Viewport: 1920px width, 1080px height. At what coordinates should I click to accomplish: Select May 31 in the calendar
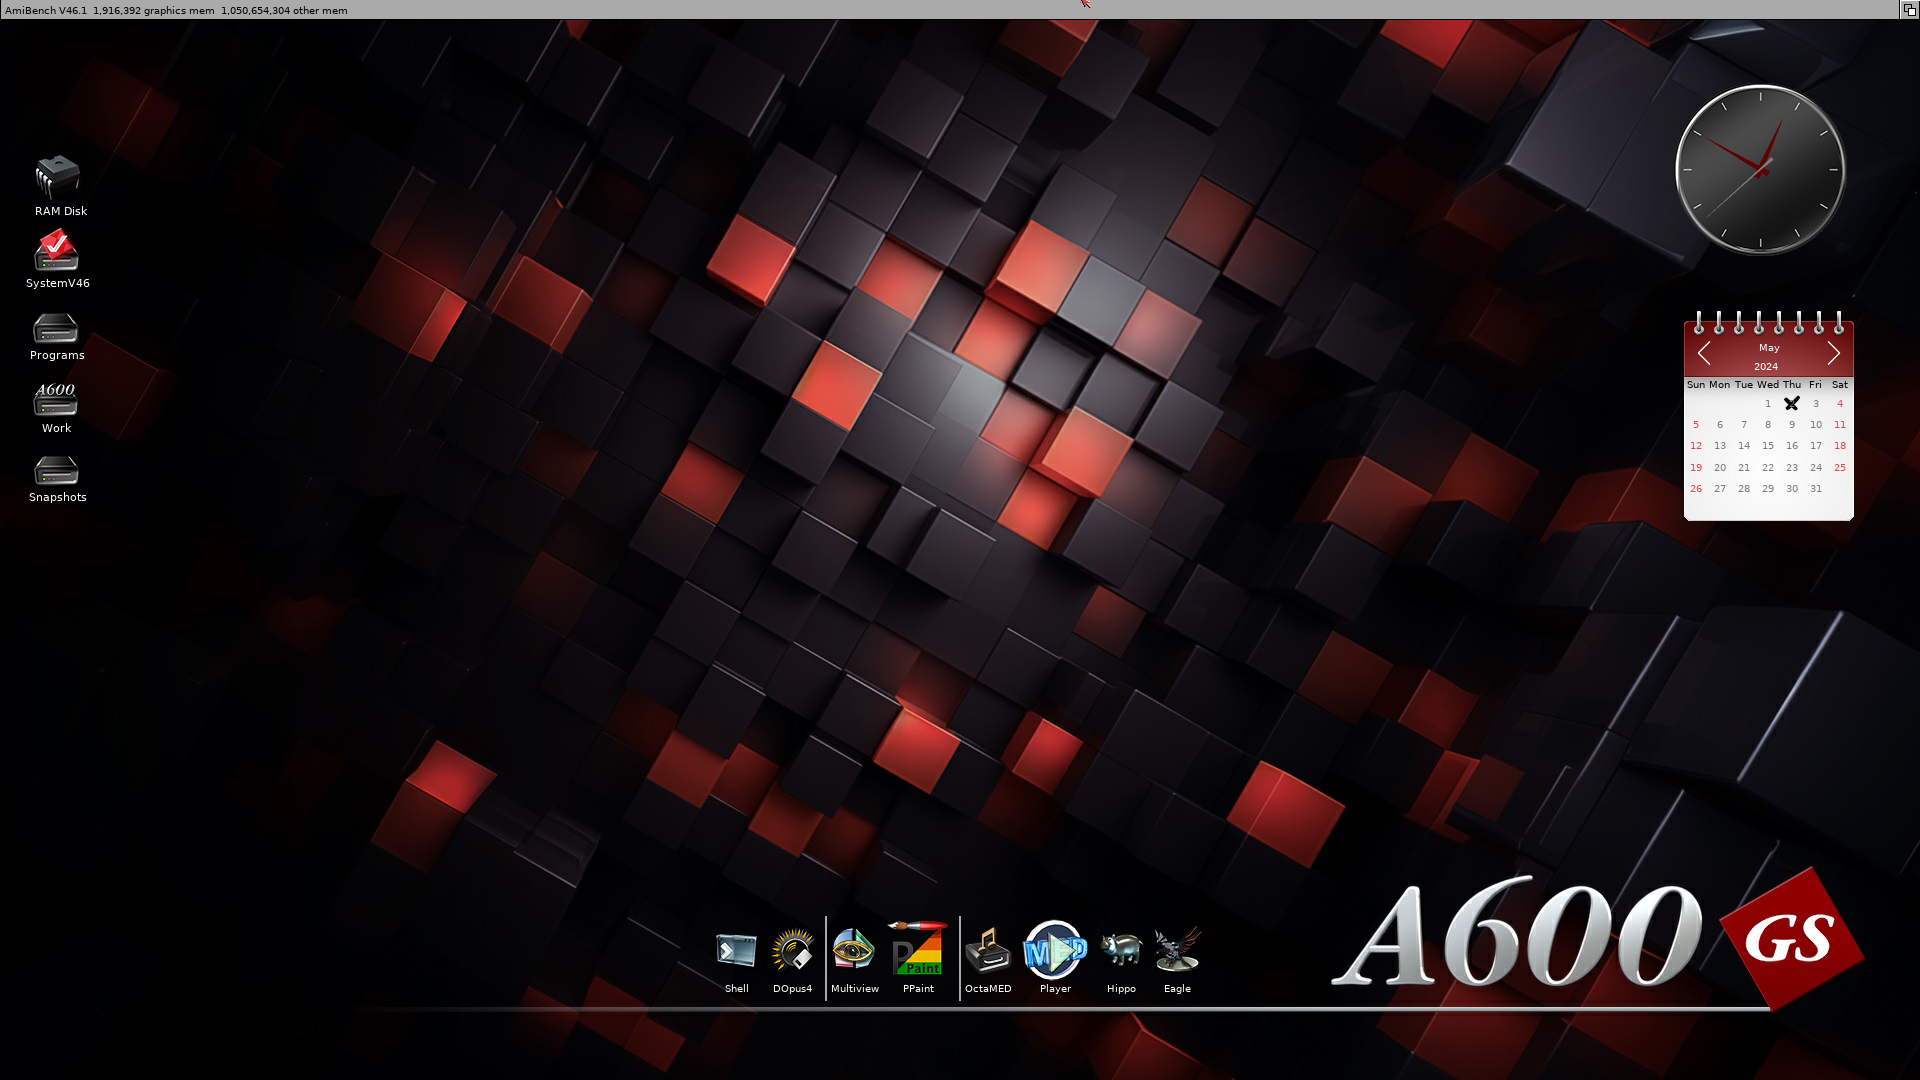pyautogui.click(x=1816, y=489)
